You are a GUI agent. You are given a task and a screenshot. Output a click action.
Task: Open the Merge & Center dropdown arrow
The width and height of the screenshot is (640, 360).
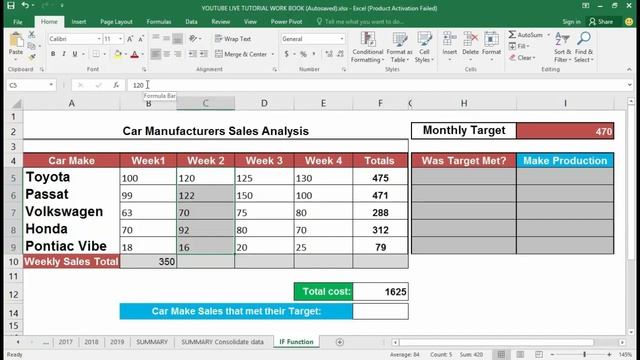273,54
